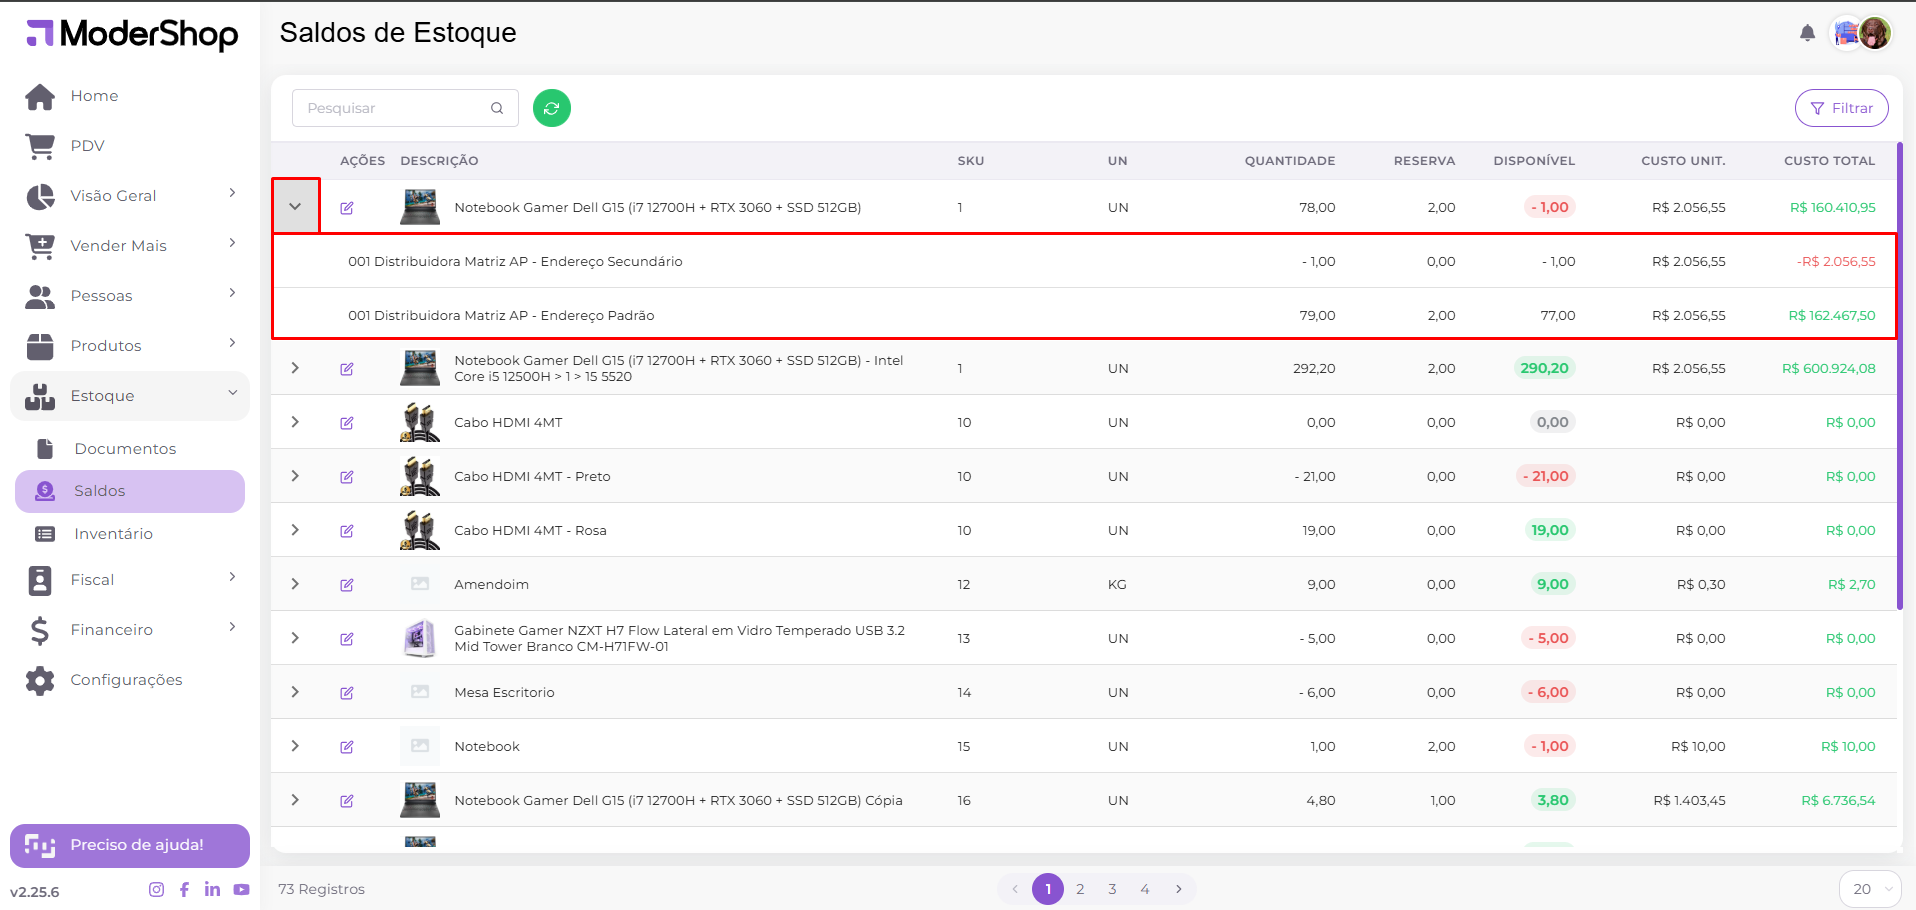This screenshot has width=1916, height=910.
Task: Click the green refresh button
Action: pos(552,108)
